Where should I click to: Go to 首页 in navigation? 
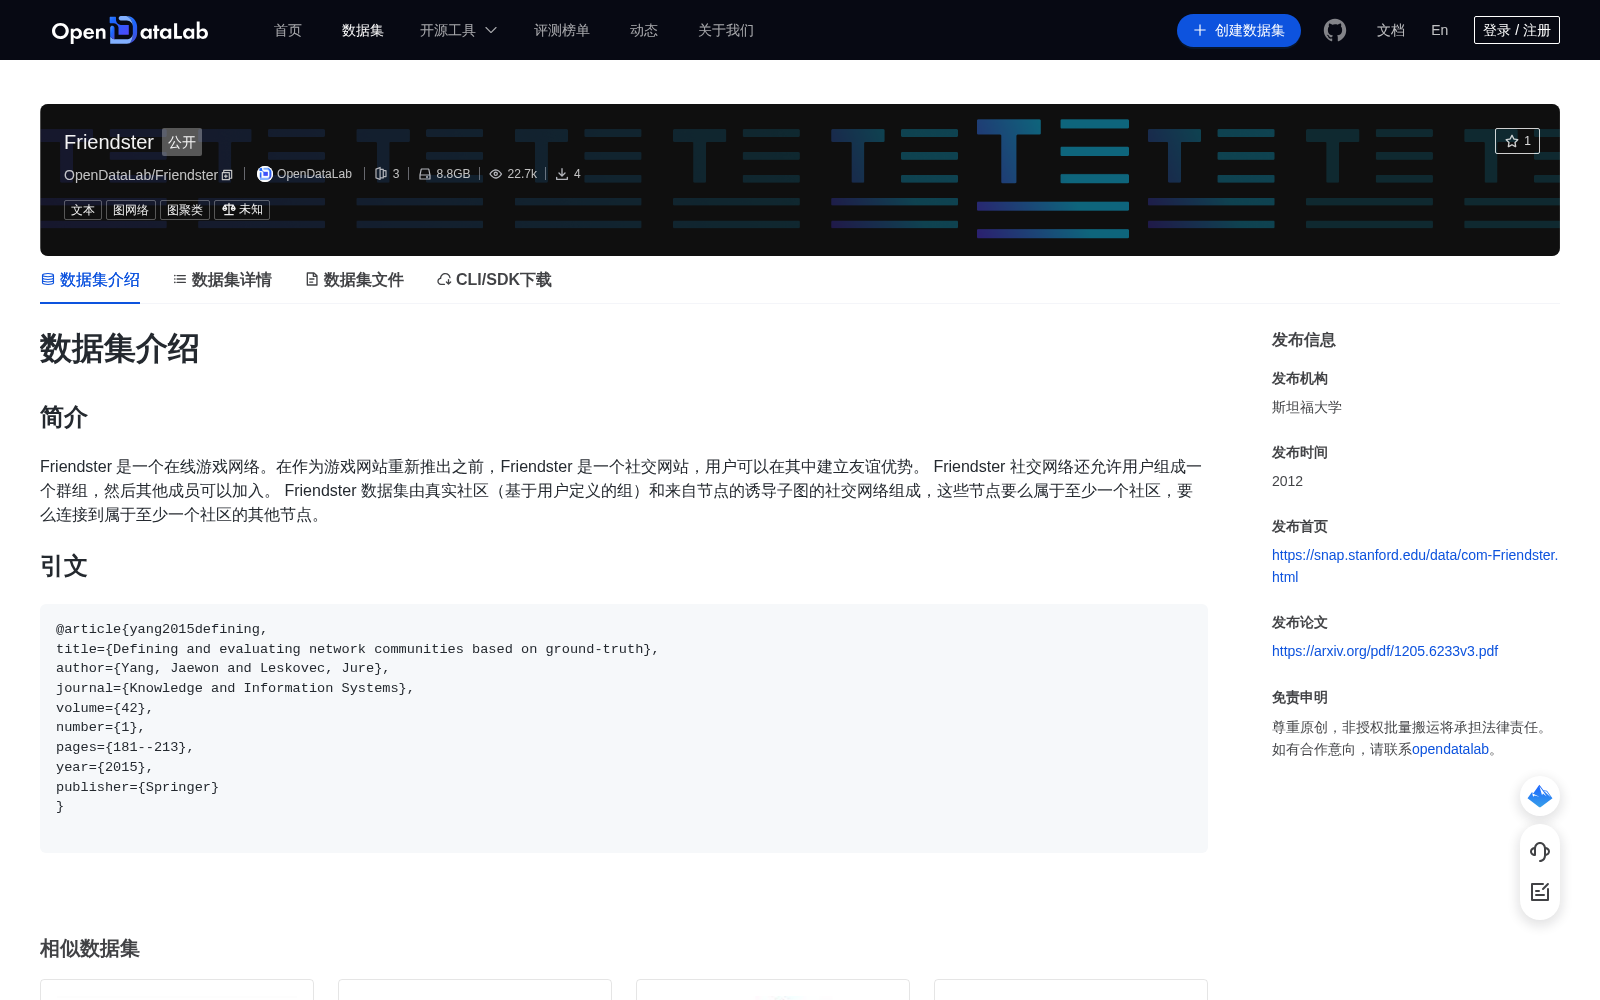coord(288,30)
